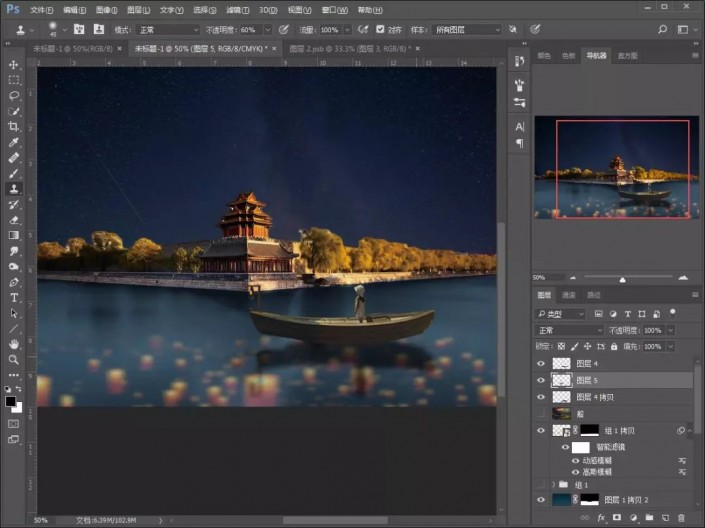Open the Layers panel 正常 blend dropdown
Screen dimensions: 705x528
[569, 331]
